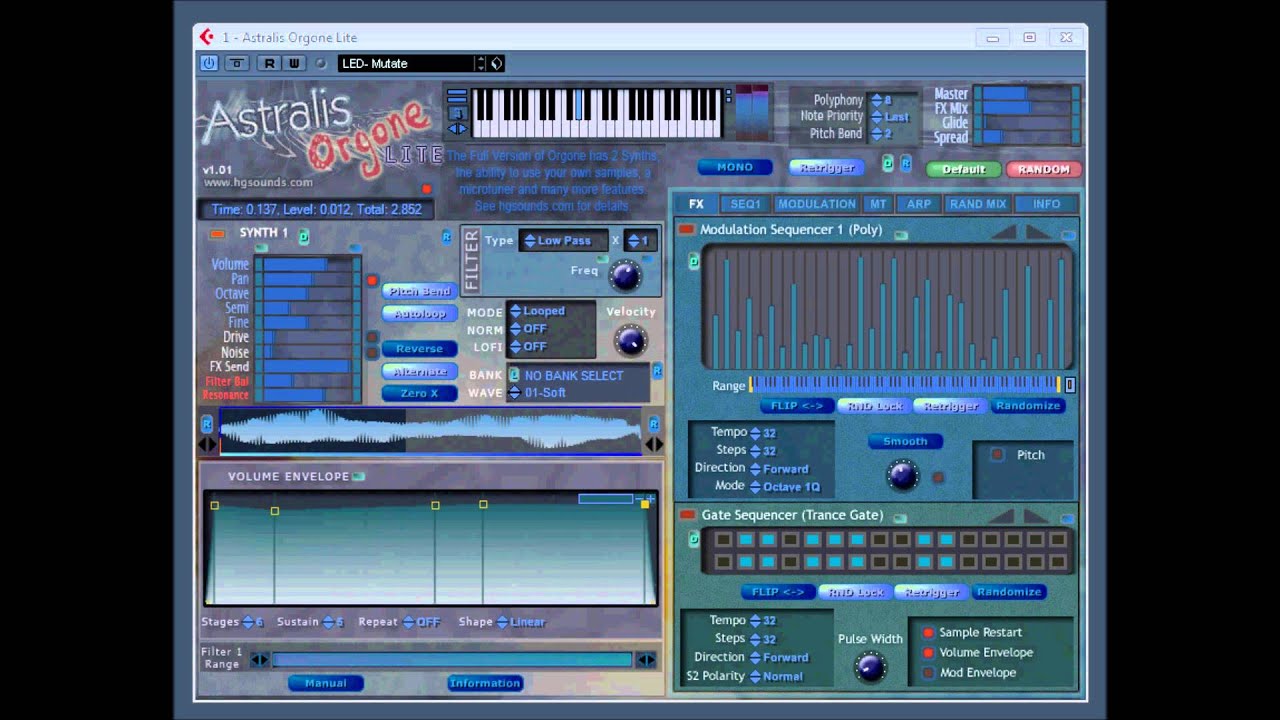Click the Velocity knob
Image resolution: width=1280 pixels, height=720 pixels.
630,340
